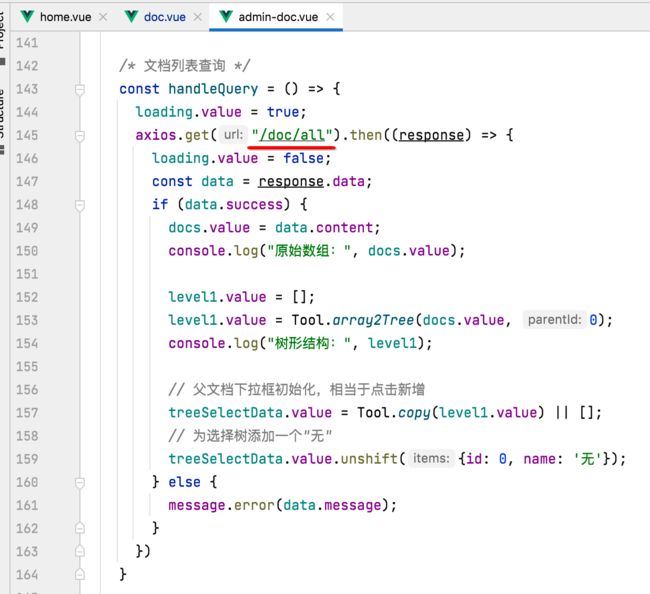Click the "原始数组: " string literal

pos(309,251)
